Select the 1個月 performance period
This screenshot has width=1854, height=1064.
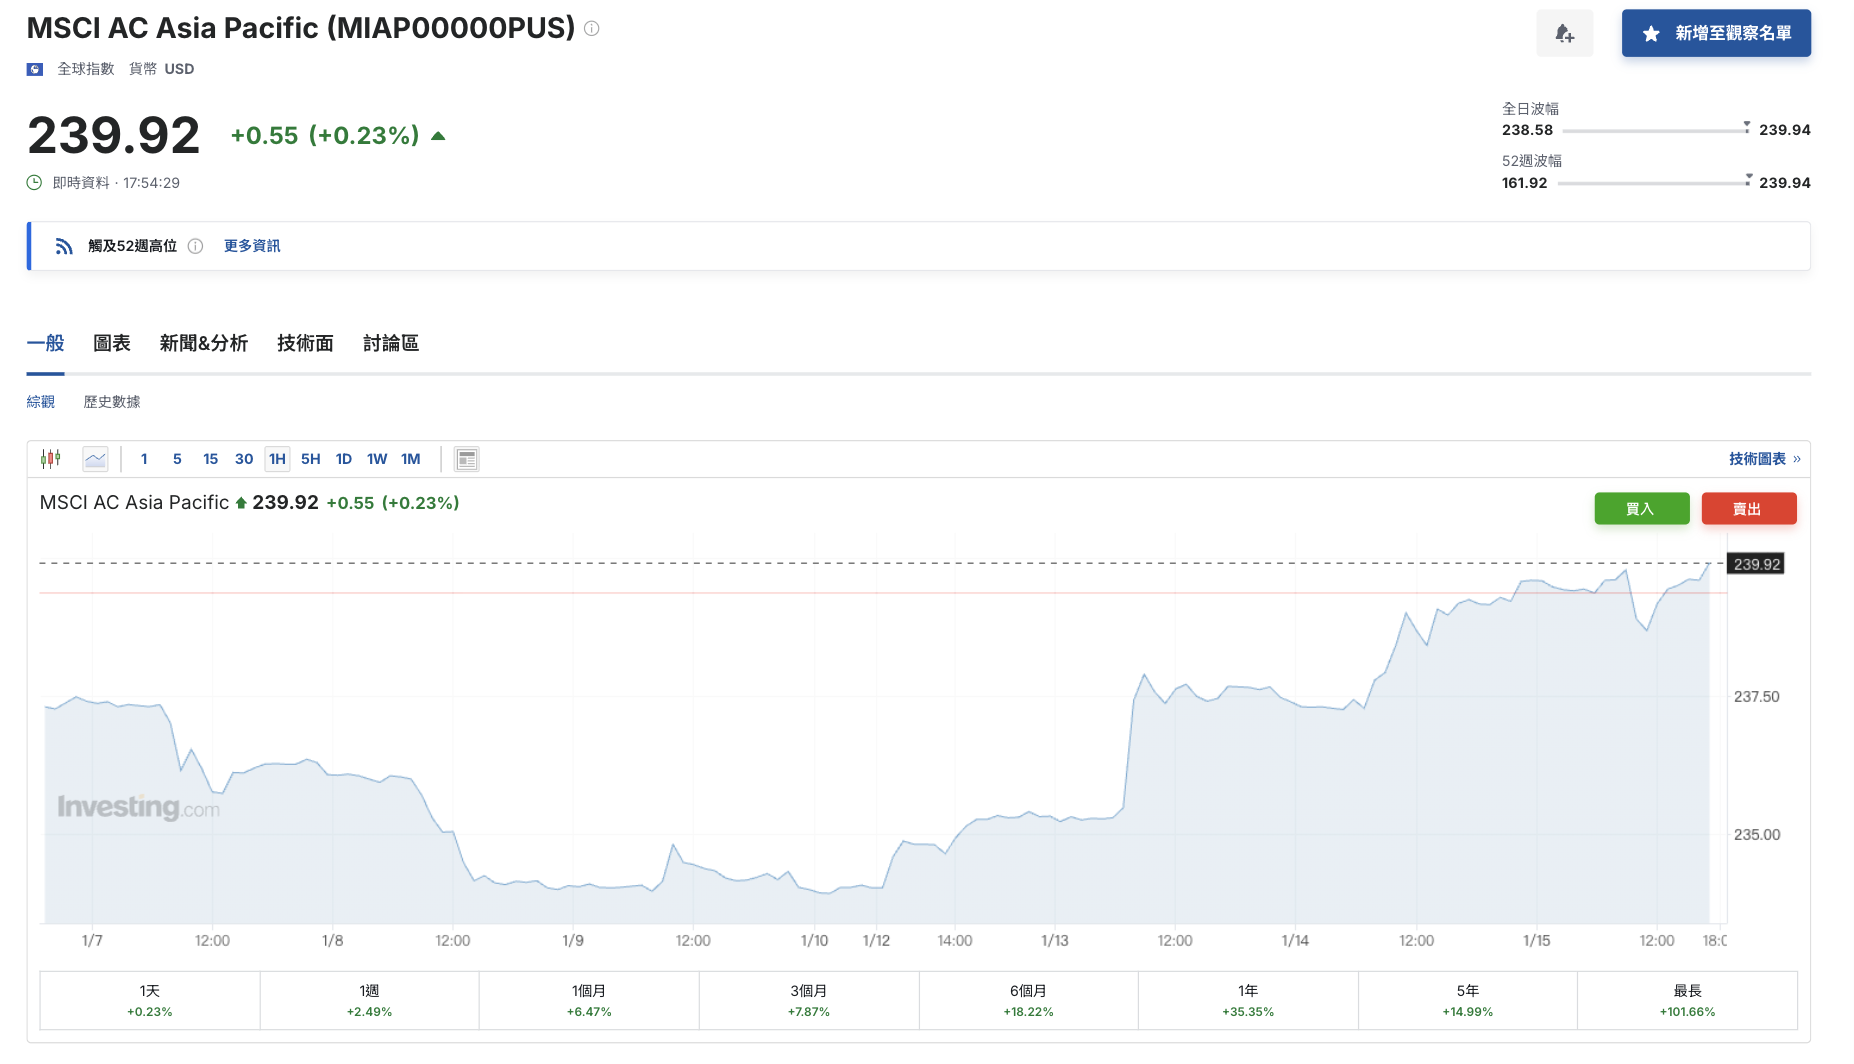(x=589, y=1000)
